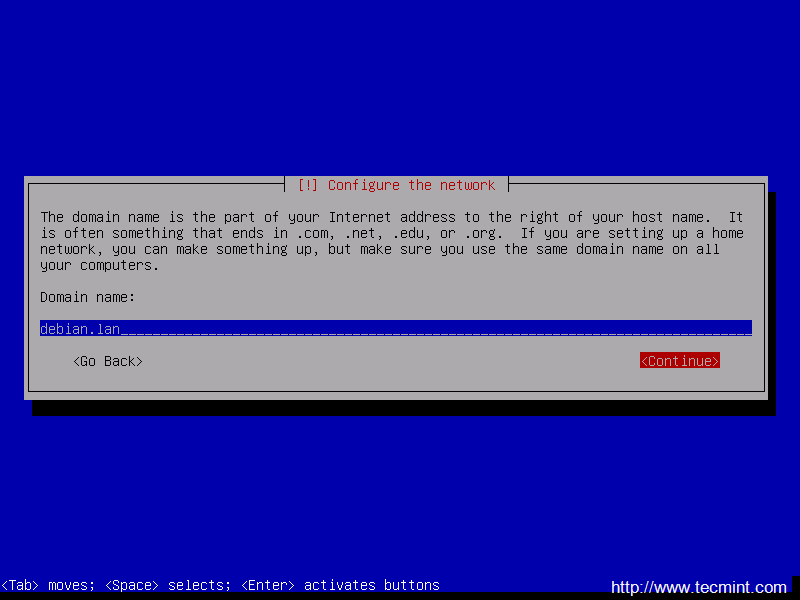This screenshot has height=600, width=800.
Task: Open the tecmint.com watermark link
Action: (698, 587)
